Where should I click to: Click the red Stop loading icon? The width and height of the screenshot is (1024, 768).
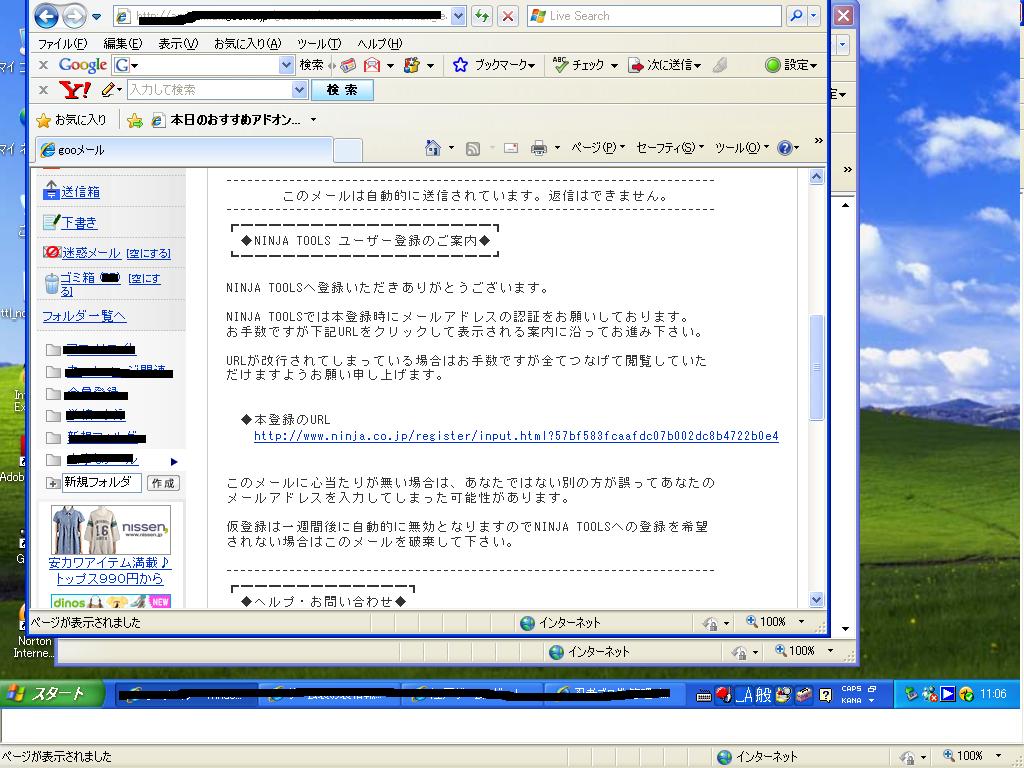pos(508,16)
